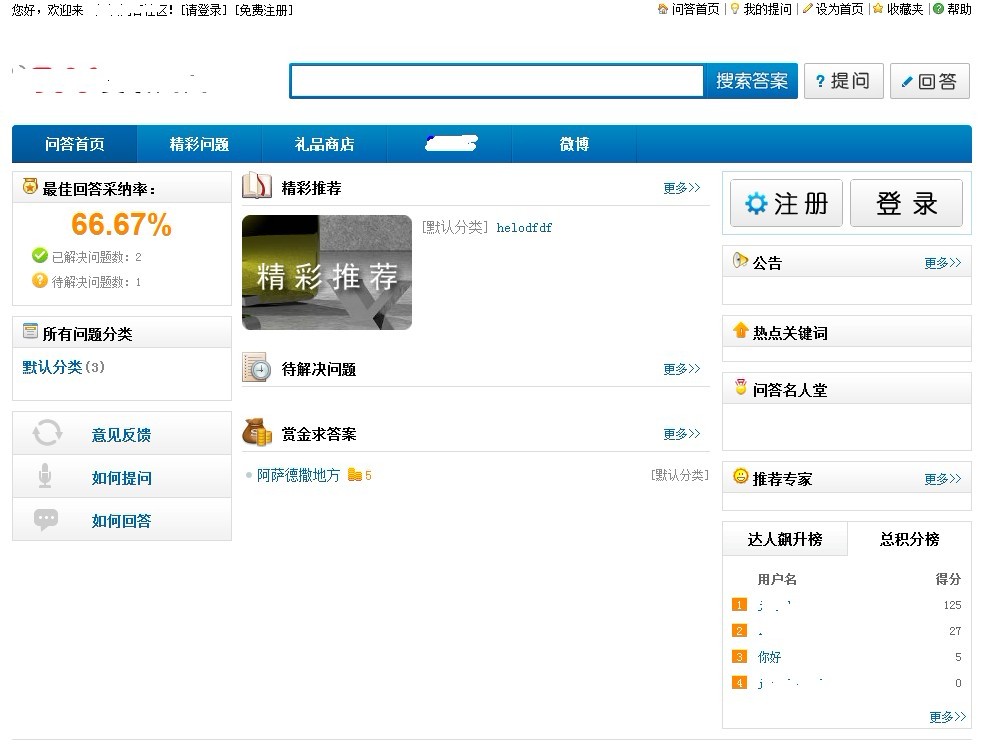Click the 得分 column header
The width and height of the screenshot is (989, 744).
coord(948,579)
